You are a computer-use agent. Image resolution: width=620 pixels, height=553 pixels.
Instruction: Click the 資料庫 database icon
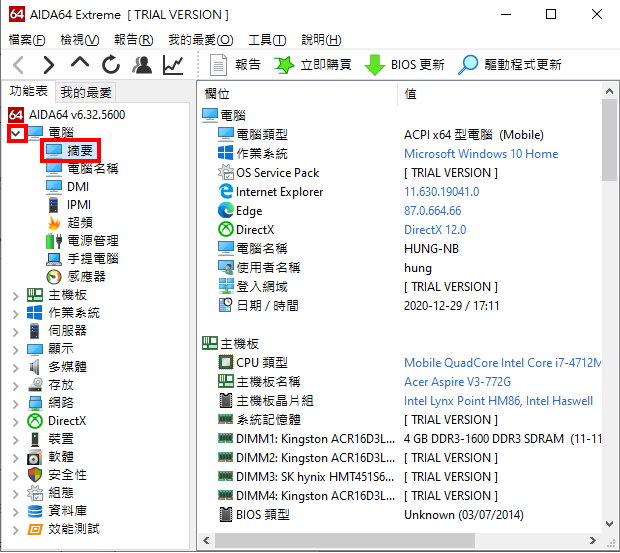[x=35, y=511]
